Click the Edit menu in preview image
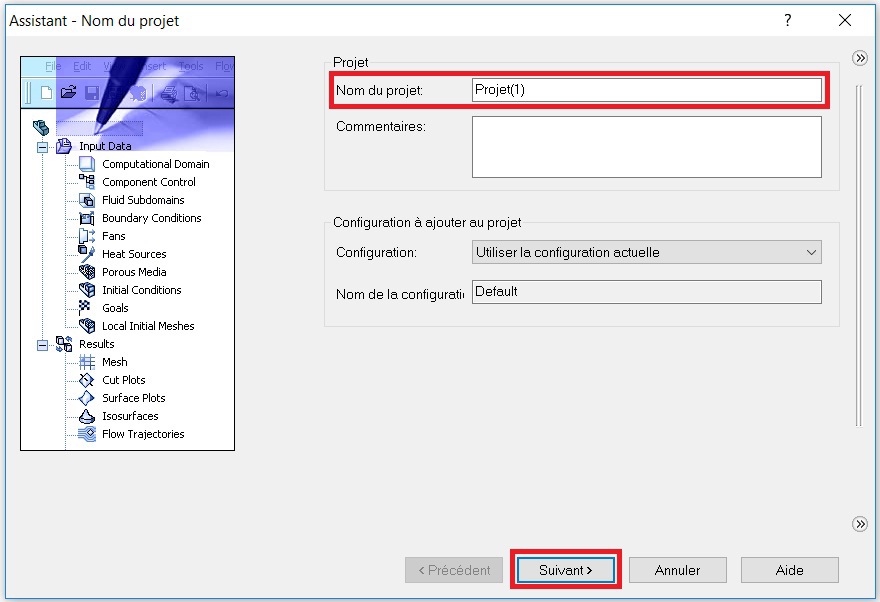This screenshot has width=880, height=602. point(82,66)
